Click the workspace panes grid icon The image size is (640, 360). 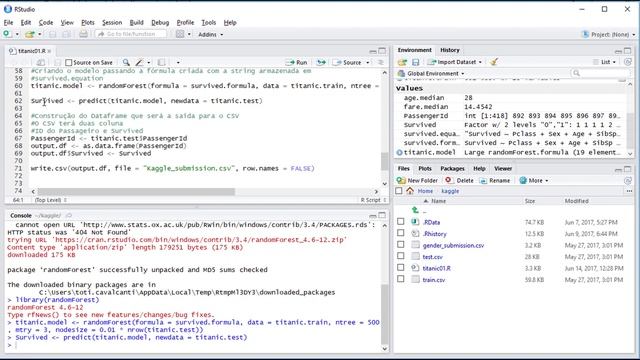(180, 34)
